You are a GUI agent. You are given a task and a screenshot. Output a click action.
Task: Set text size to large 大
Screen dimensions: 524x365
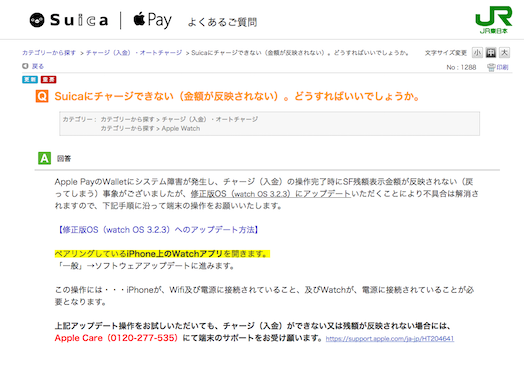(x=504, y=53)
